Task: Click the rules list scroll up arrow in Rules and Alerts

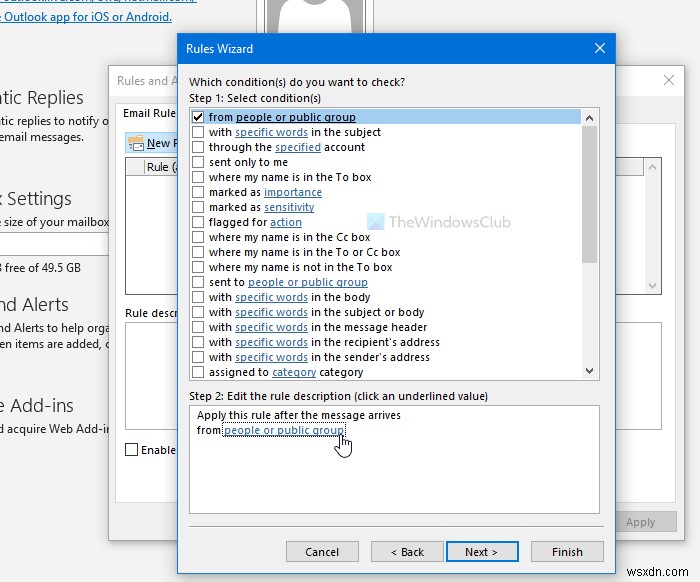Action: (x=652, y=167)
